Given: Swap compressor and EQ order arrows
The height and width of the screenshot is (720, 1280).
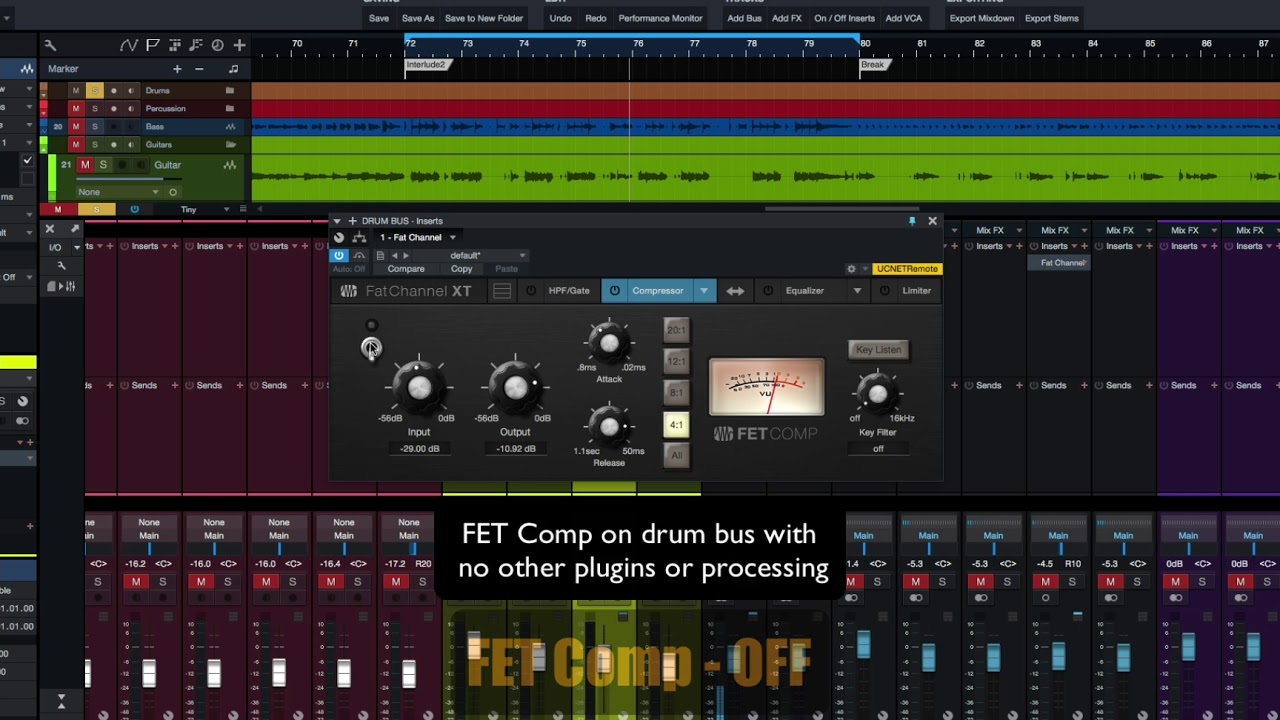Looking at the screenshot, I should 735,291.
